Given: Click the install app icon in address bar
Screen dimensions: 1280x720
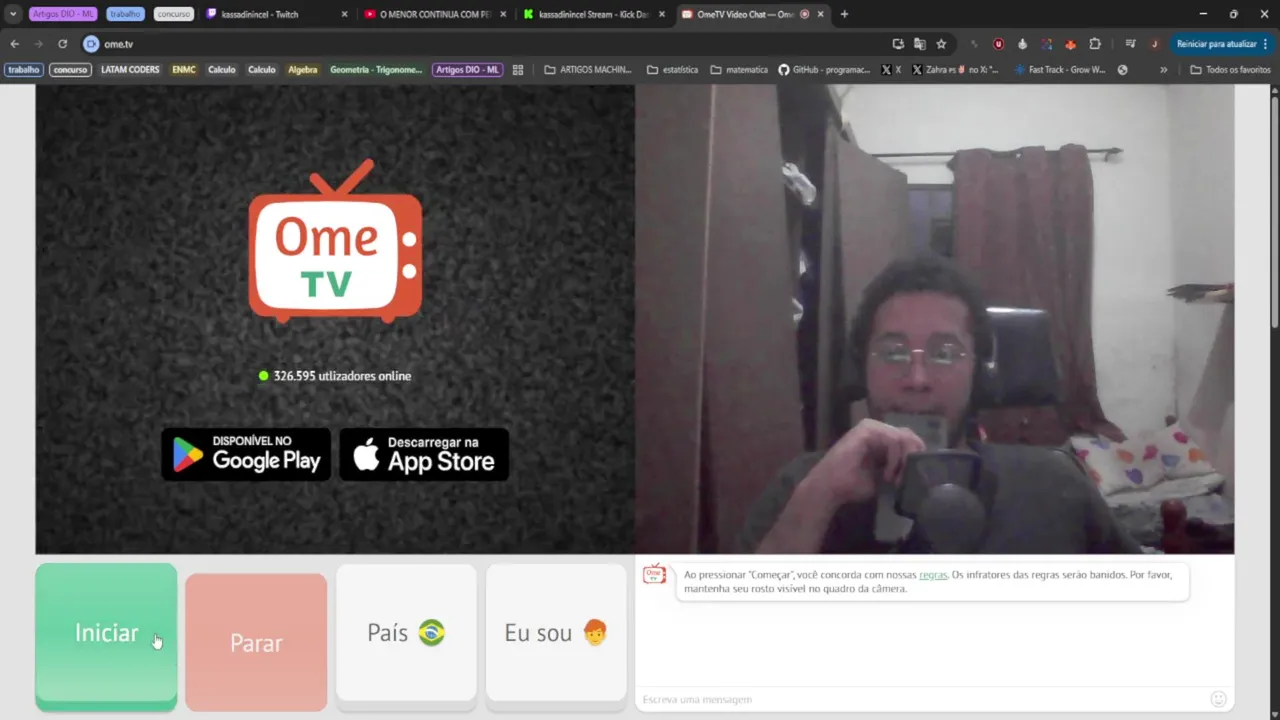Looking at the screenshot, I should tap(897, 44).
